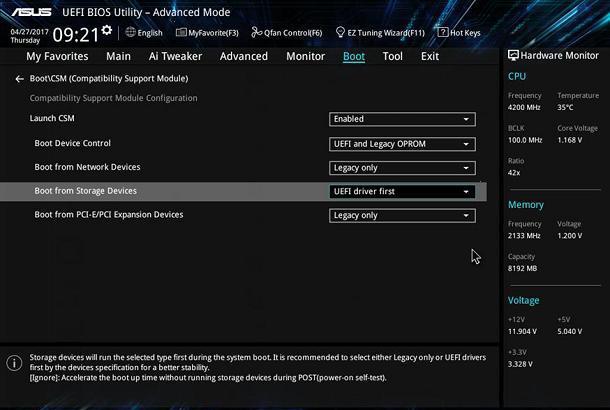
Task: Click the 04/27/2017 date
Action: [30, 32]
